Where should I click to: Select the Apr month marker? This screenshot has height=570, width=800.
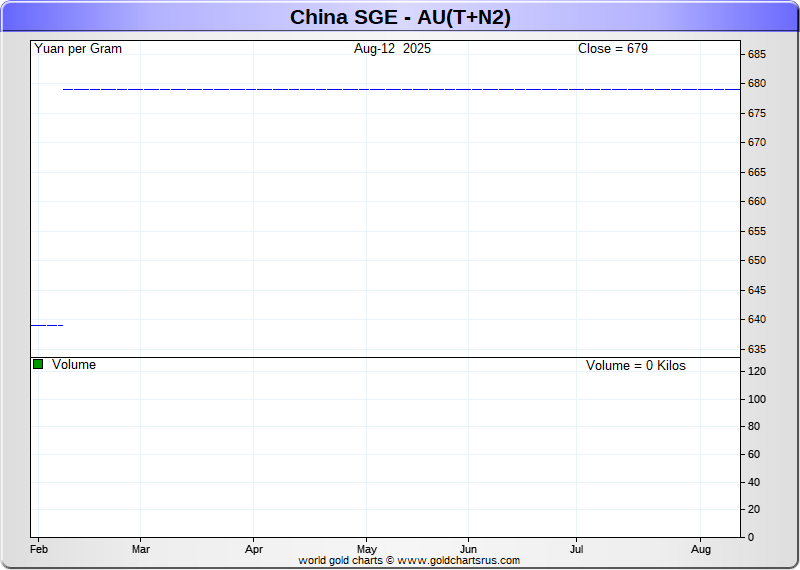254,549
